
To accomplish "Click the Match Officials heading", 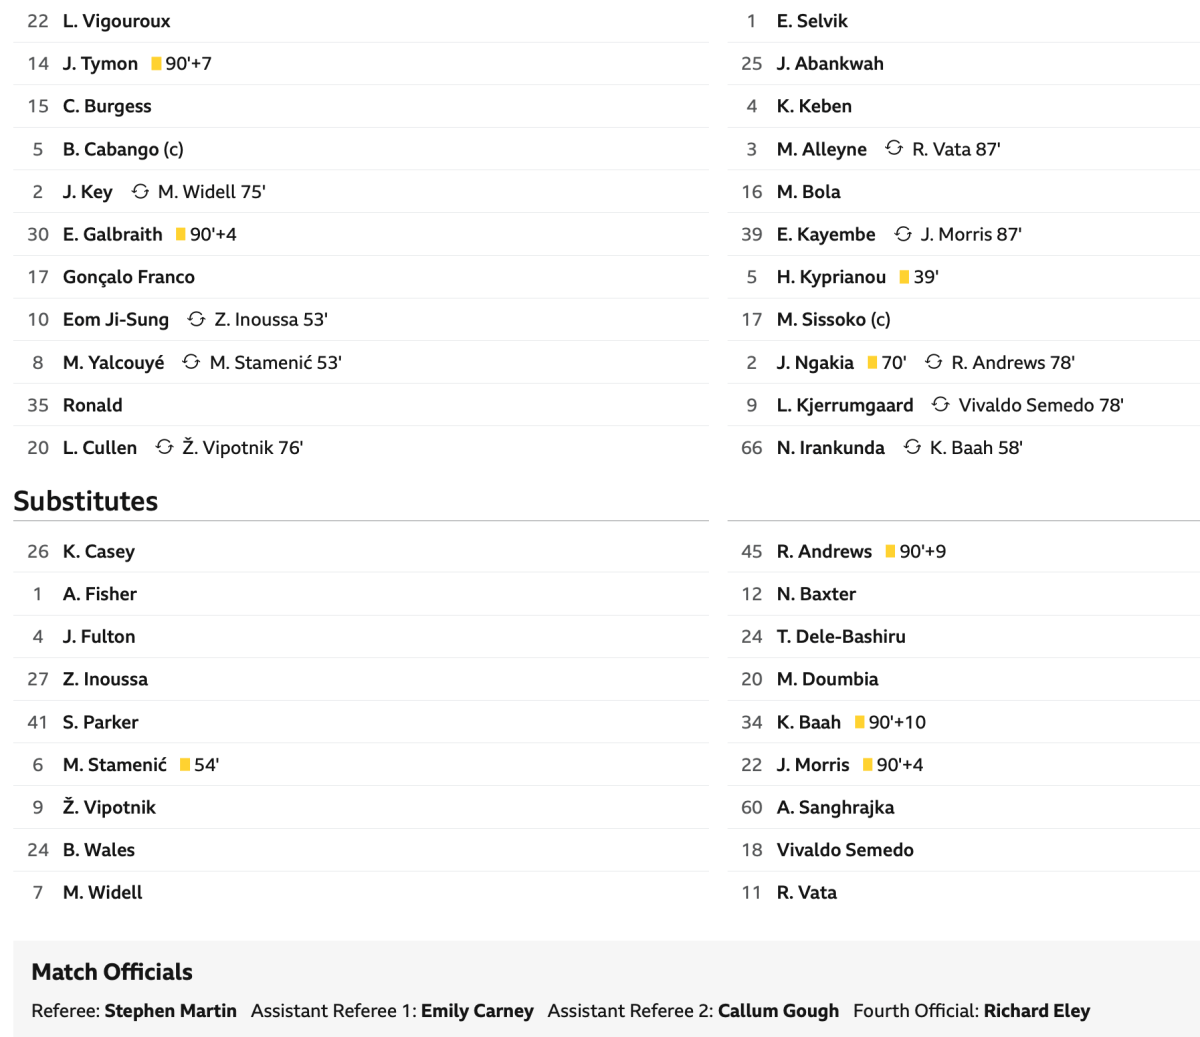I will click(x=112, y=972).
